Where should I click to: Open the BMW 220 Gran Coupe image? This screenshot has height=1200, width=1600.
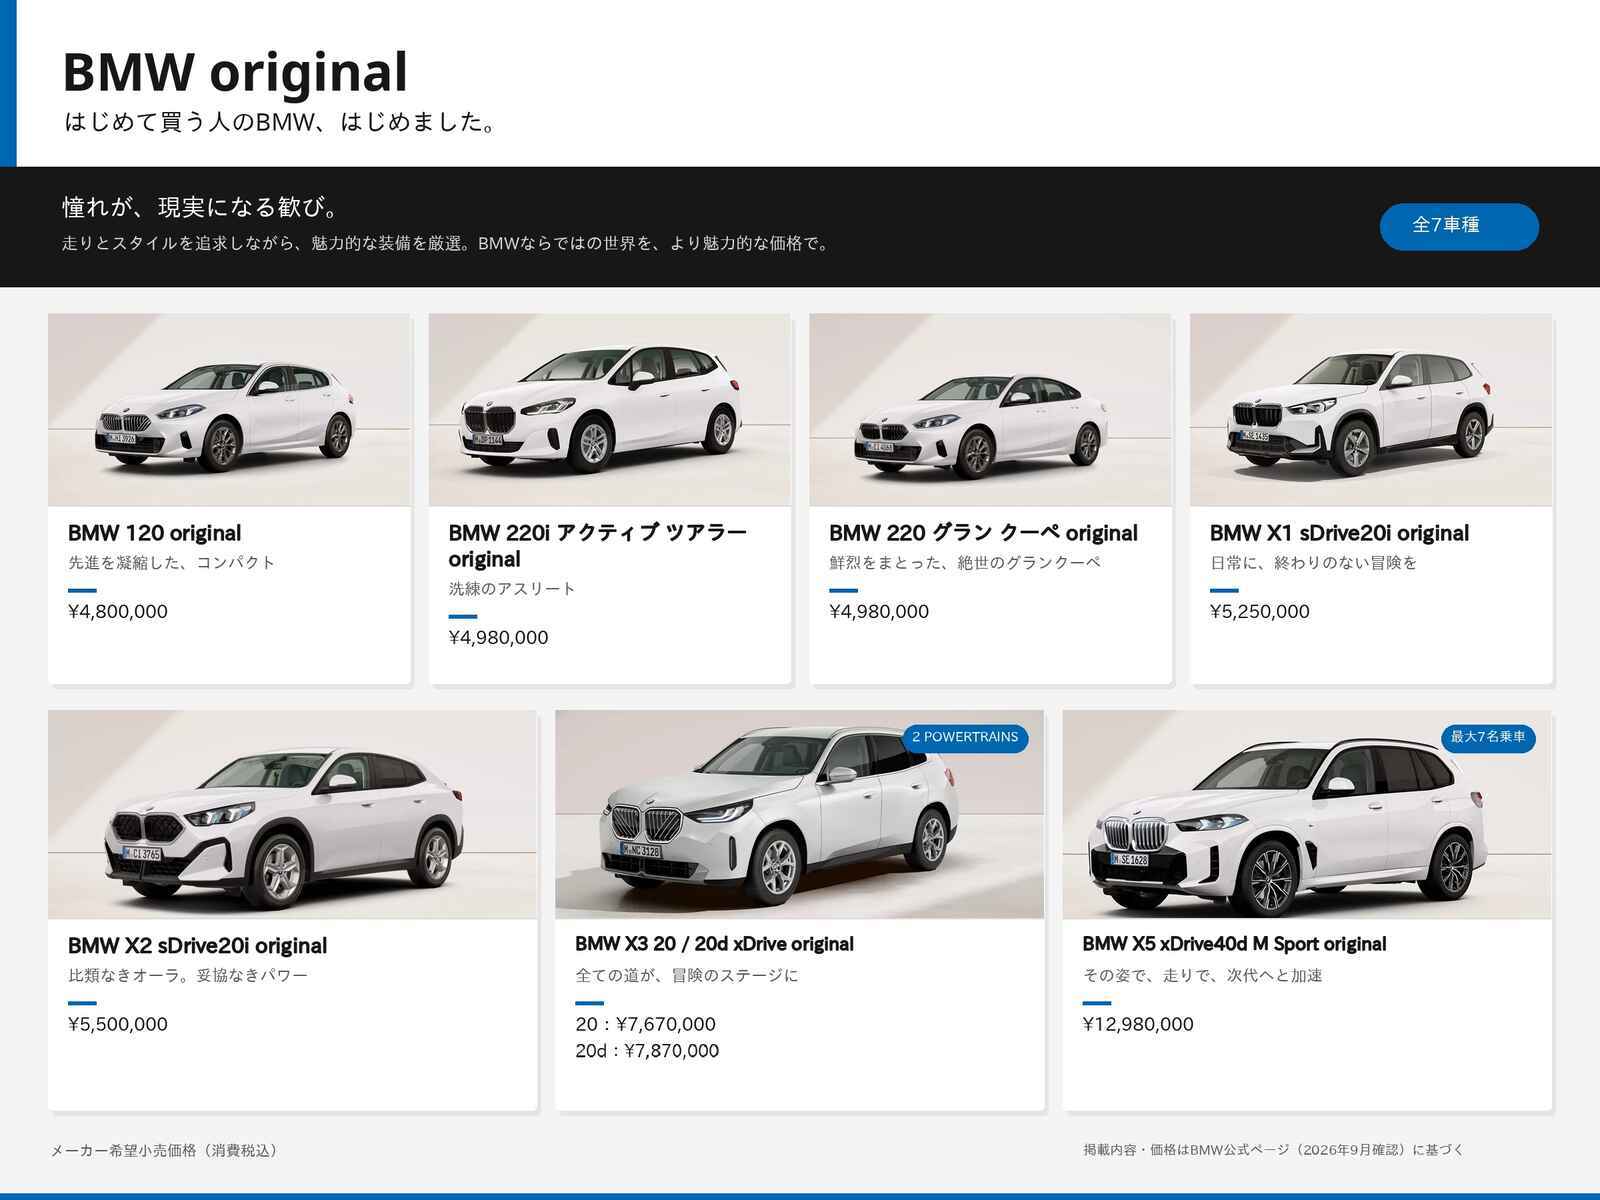990,410
